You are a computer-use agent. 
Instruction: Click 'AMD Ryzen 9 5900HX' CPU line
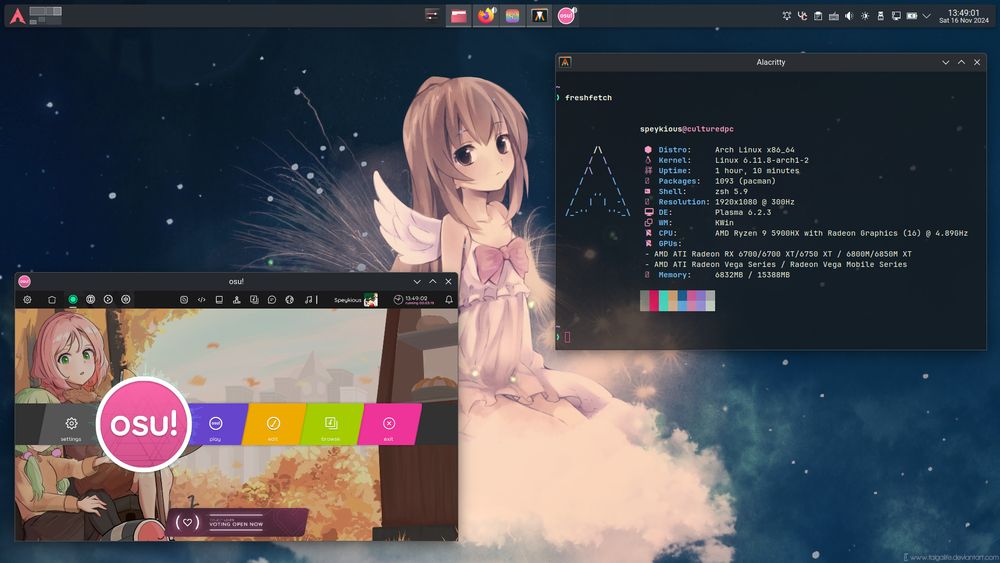click(x=841, y=233)
